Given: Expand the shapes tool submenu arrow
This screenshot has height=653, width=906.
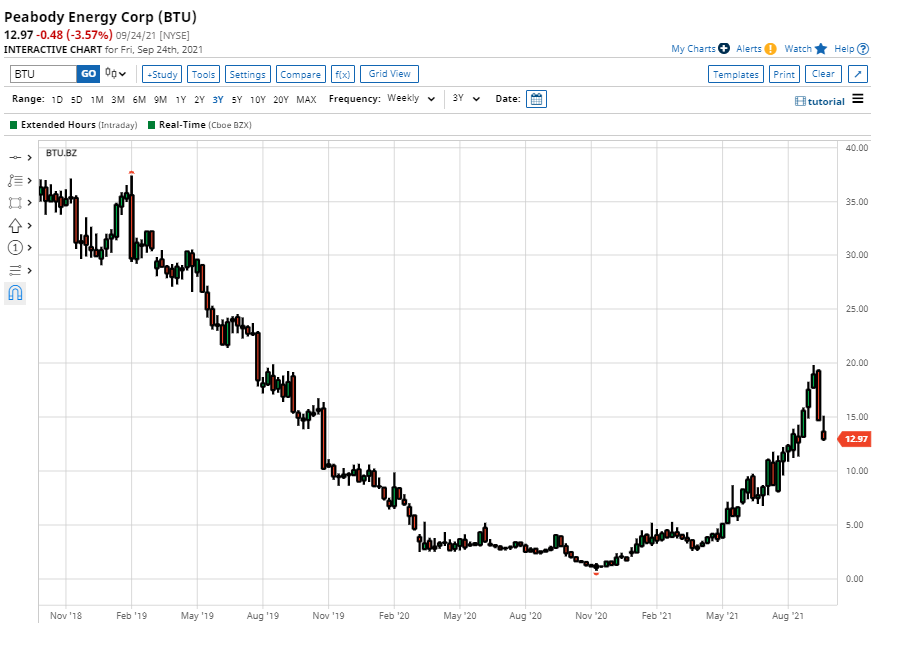Looking at the screenshot, I should tap(29, 203).
